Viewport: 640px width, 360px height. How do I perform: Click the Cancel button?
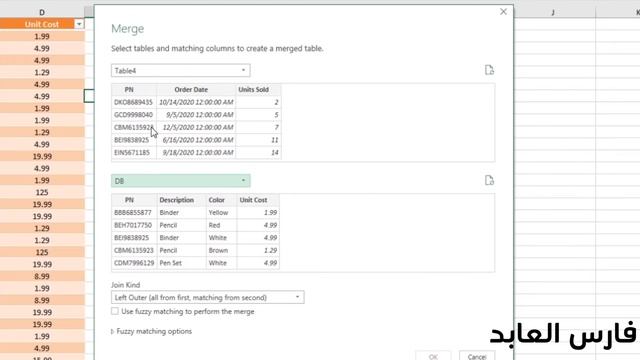click(x=477, y=356)
